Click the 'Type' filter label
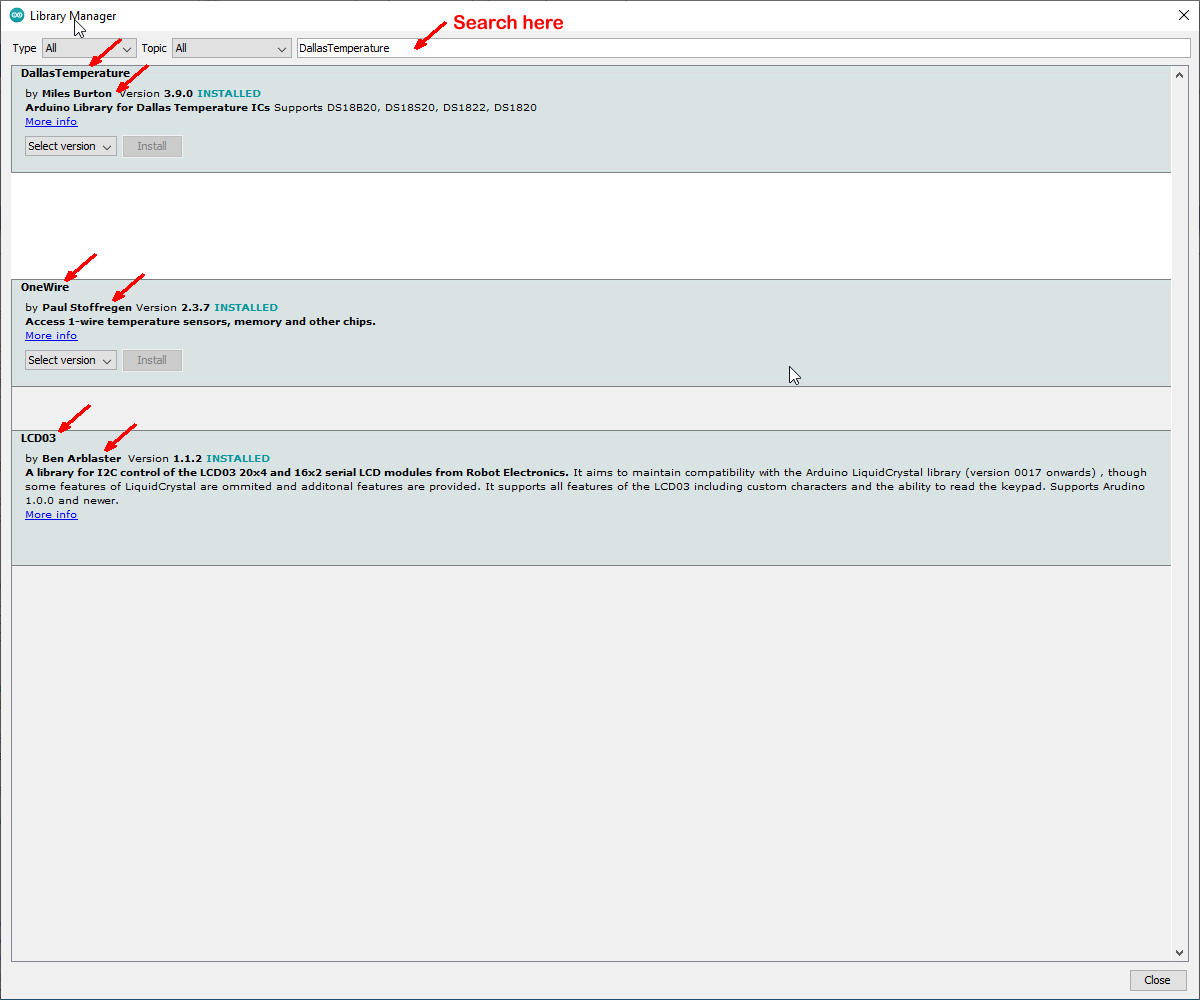 click(x=24, y=48)
